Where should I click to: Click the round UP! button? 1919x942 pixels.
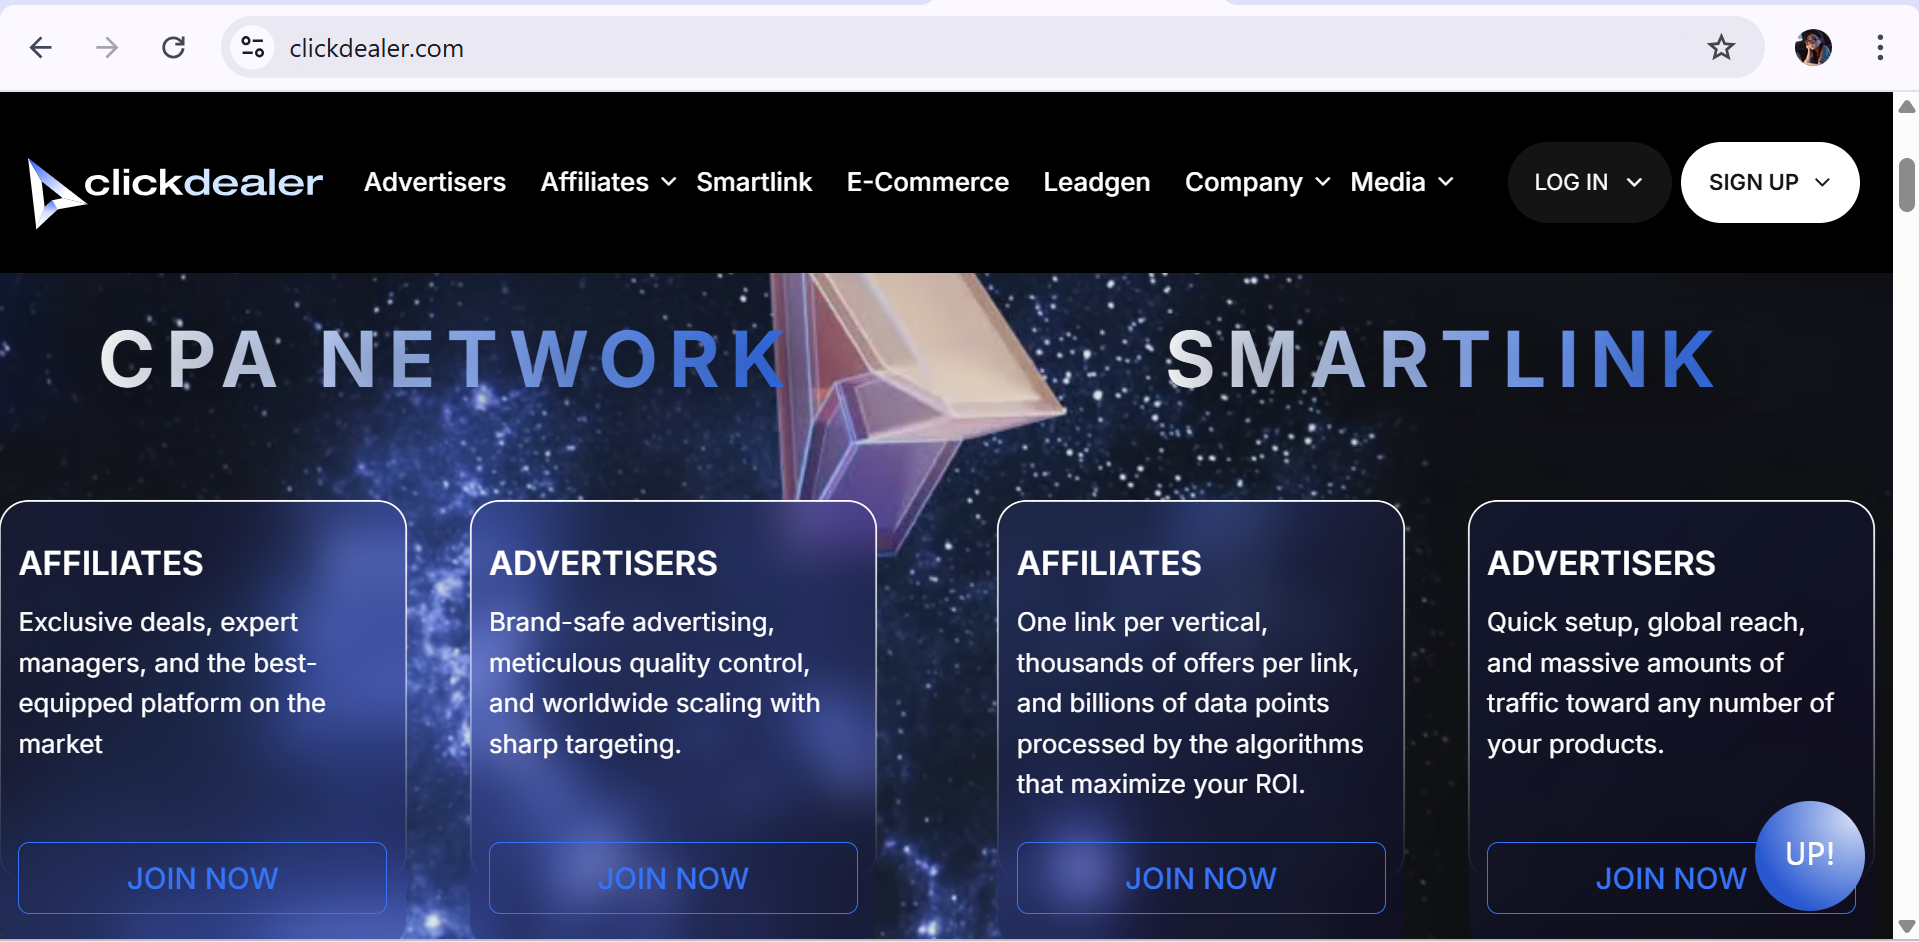coord(1809,856)
